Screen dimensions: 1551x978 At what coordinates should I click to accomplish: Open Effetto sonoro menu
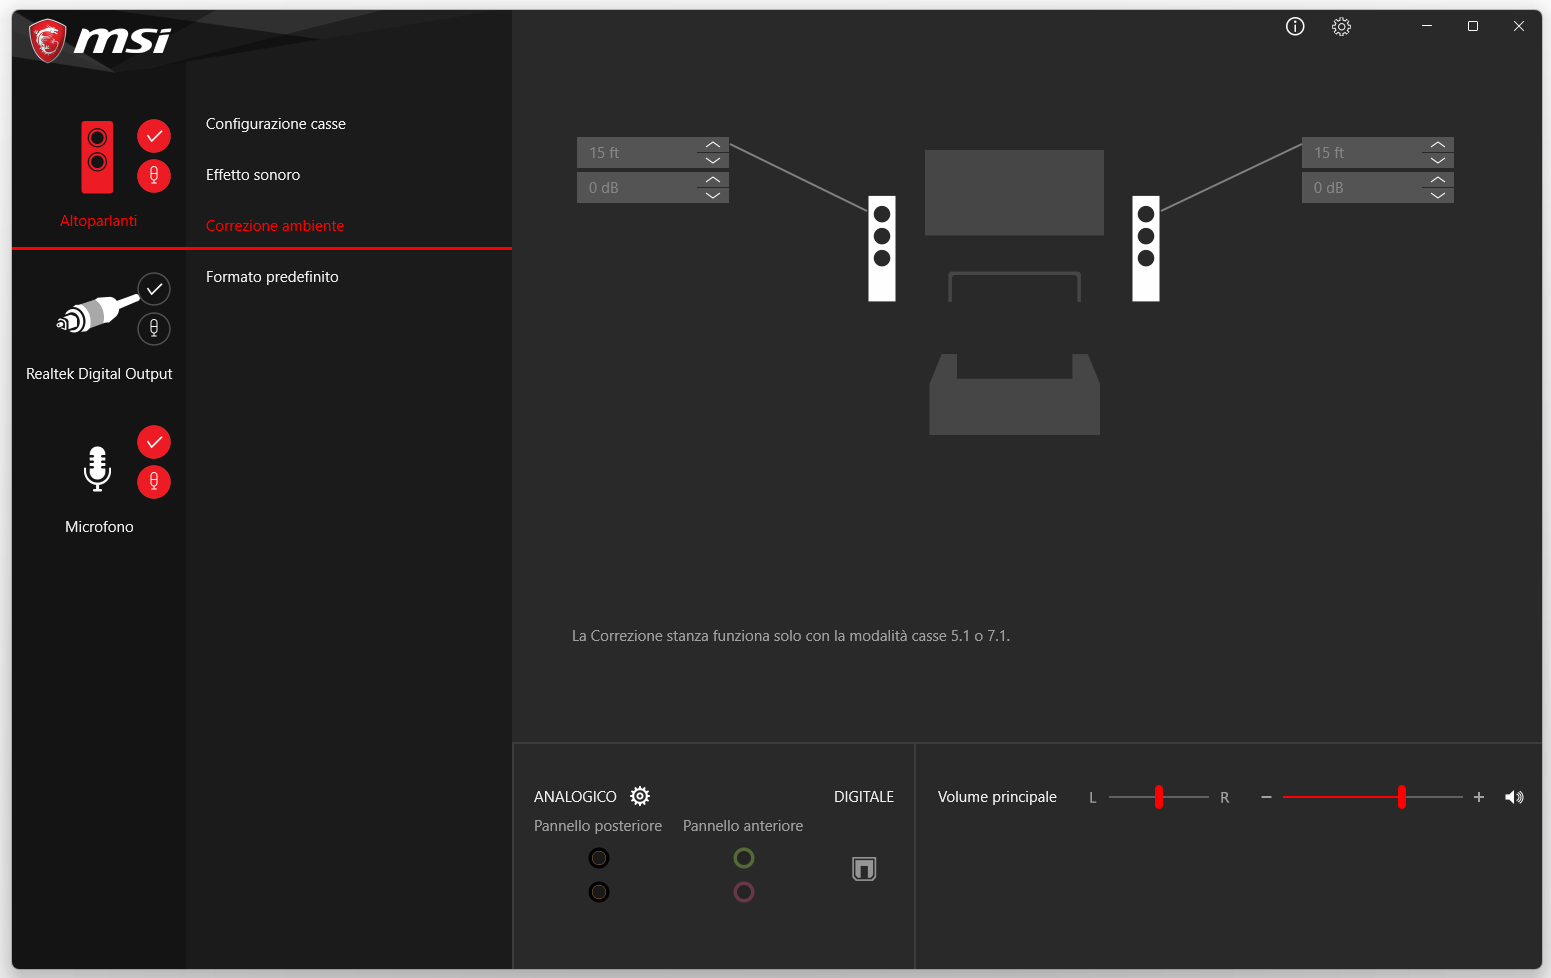click(x=253, y=175)
